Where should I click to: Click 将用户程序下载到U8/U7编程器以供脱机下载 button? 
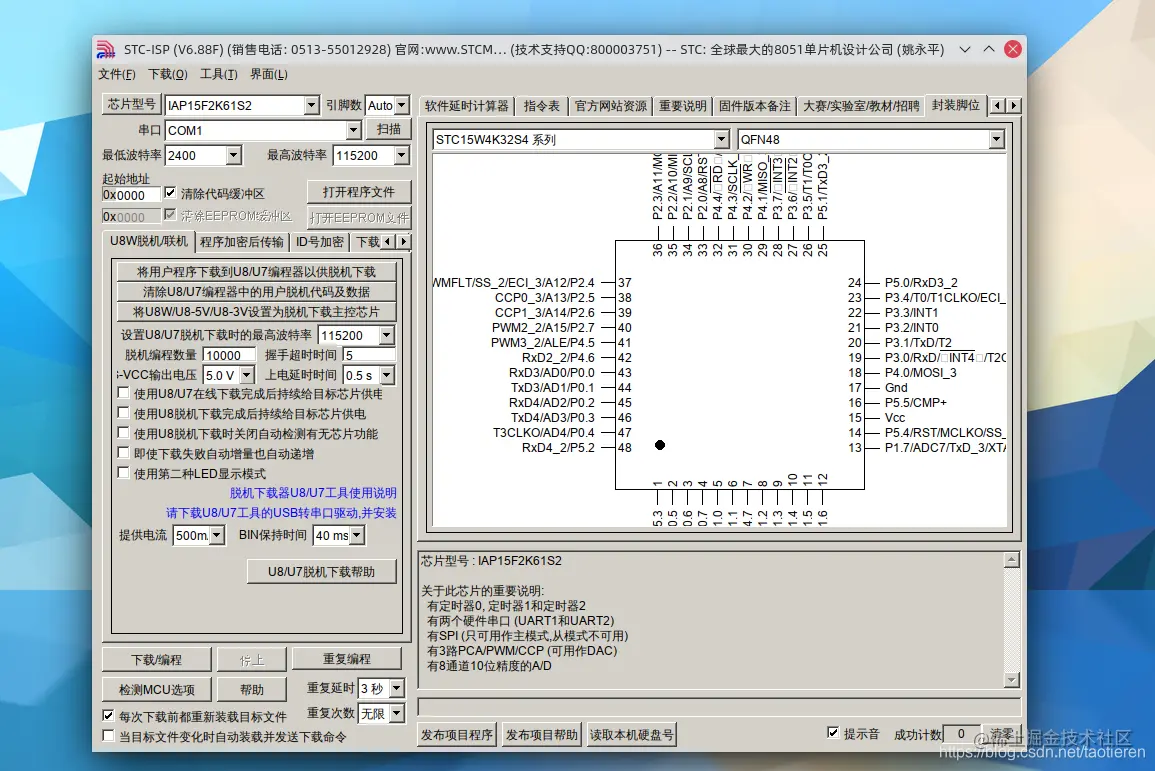(256, 272)
